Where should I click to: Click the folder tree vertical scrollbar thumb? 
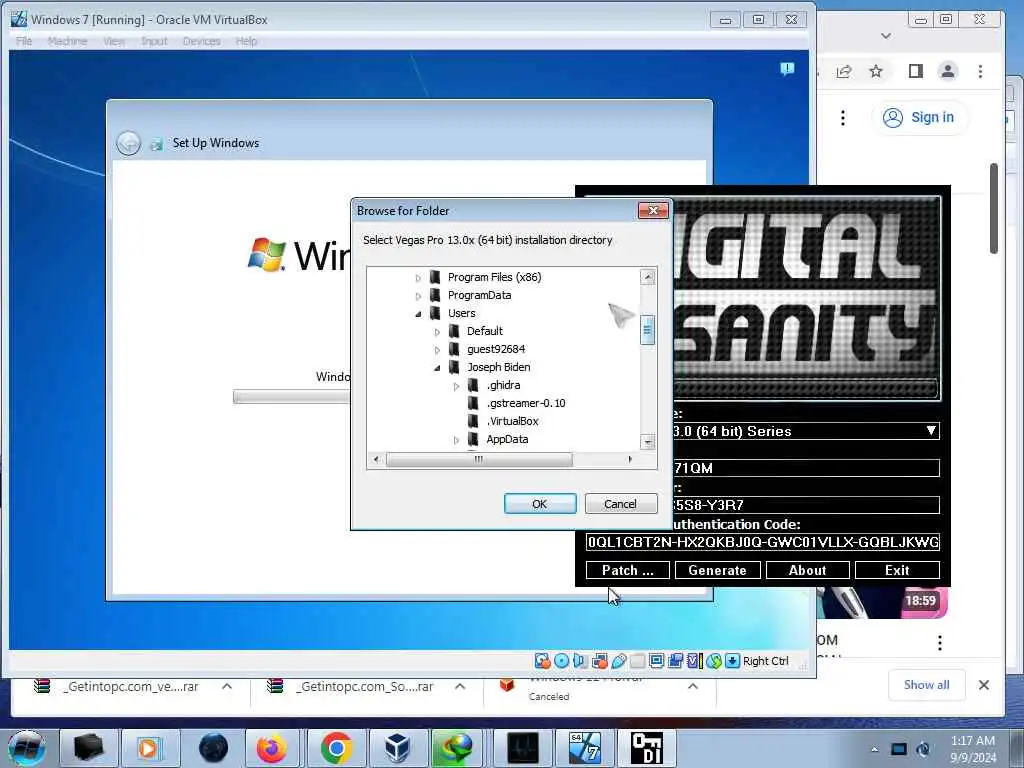click(647, 330)
